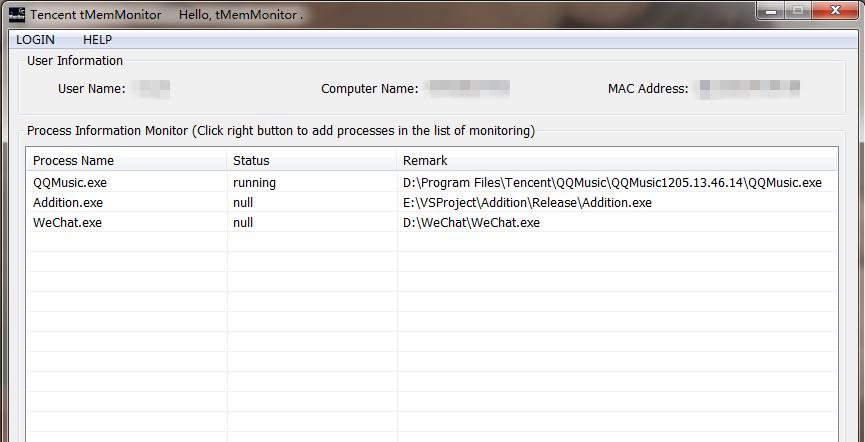Maximize the tMemMonitor window
865x442 pixels.
[798, 10]
